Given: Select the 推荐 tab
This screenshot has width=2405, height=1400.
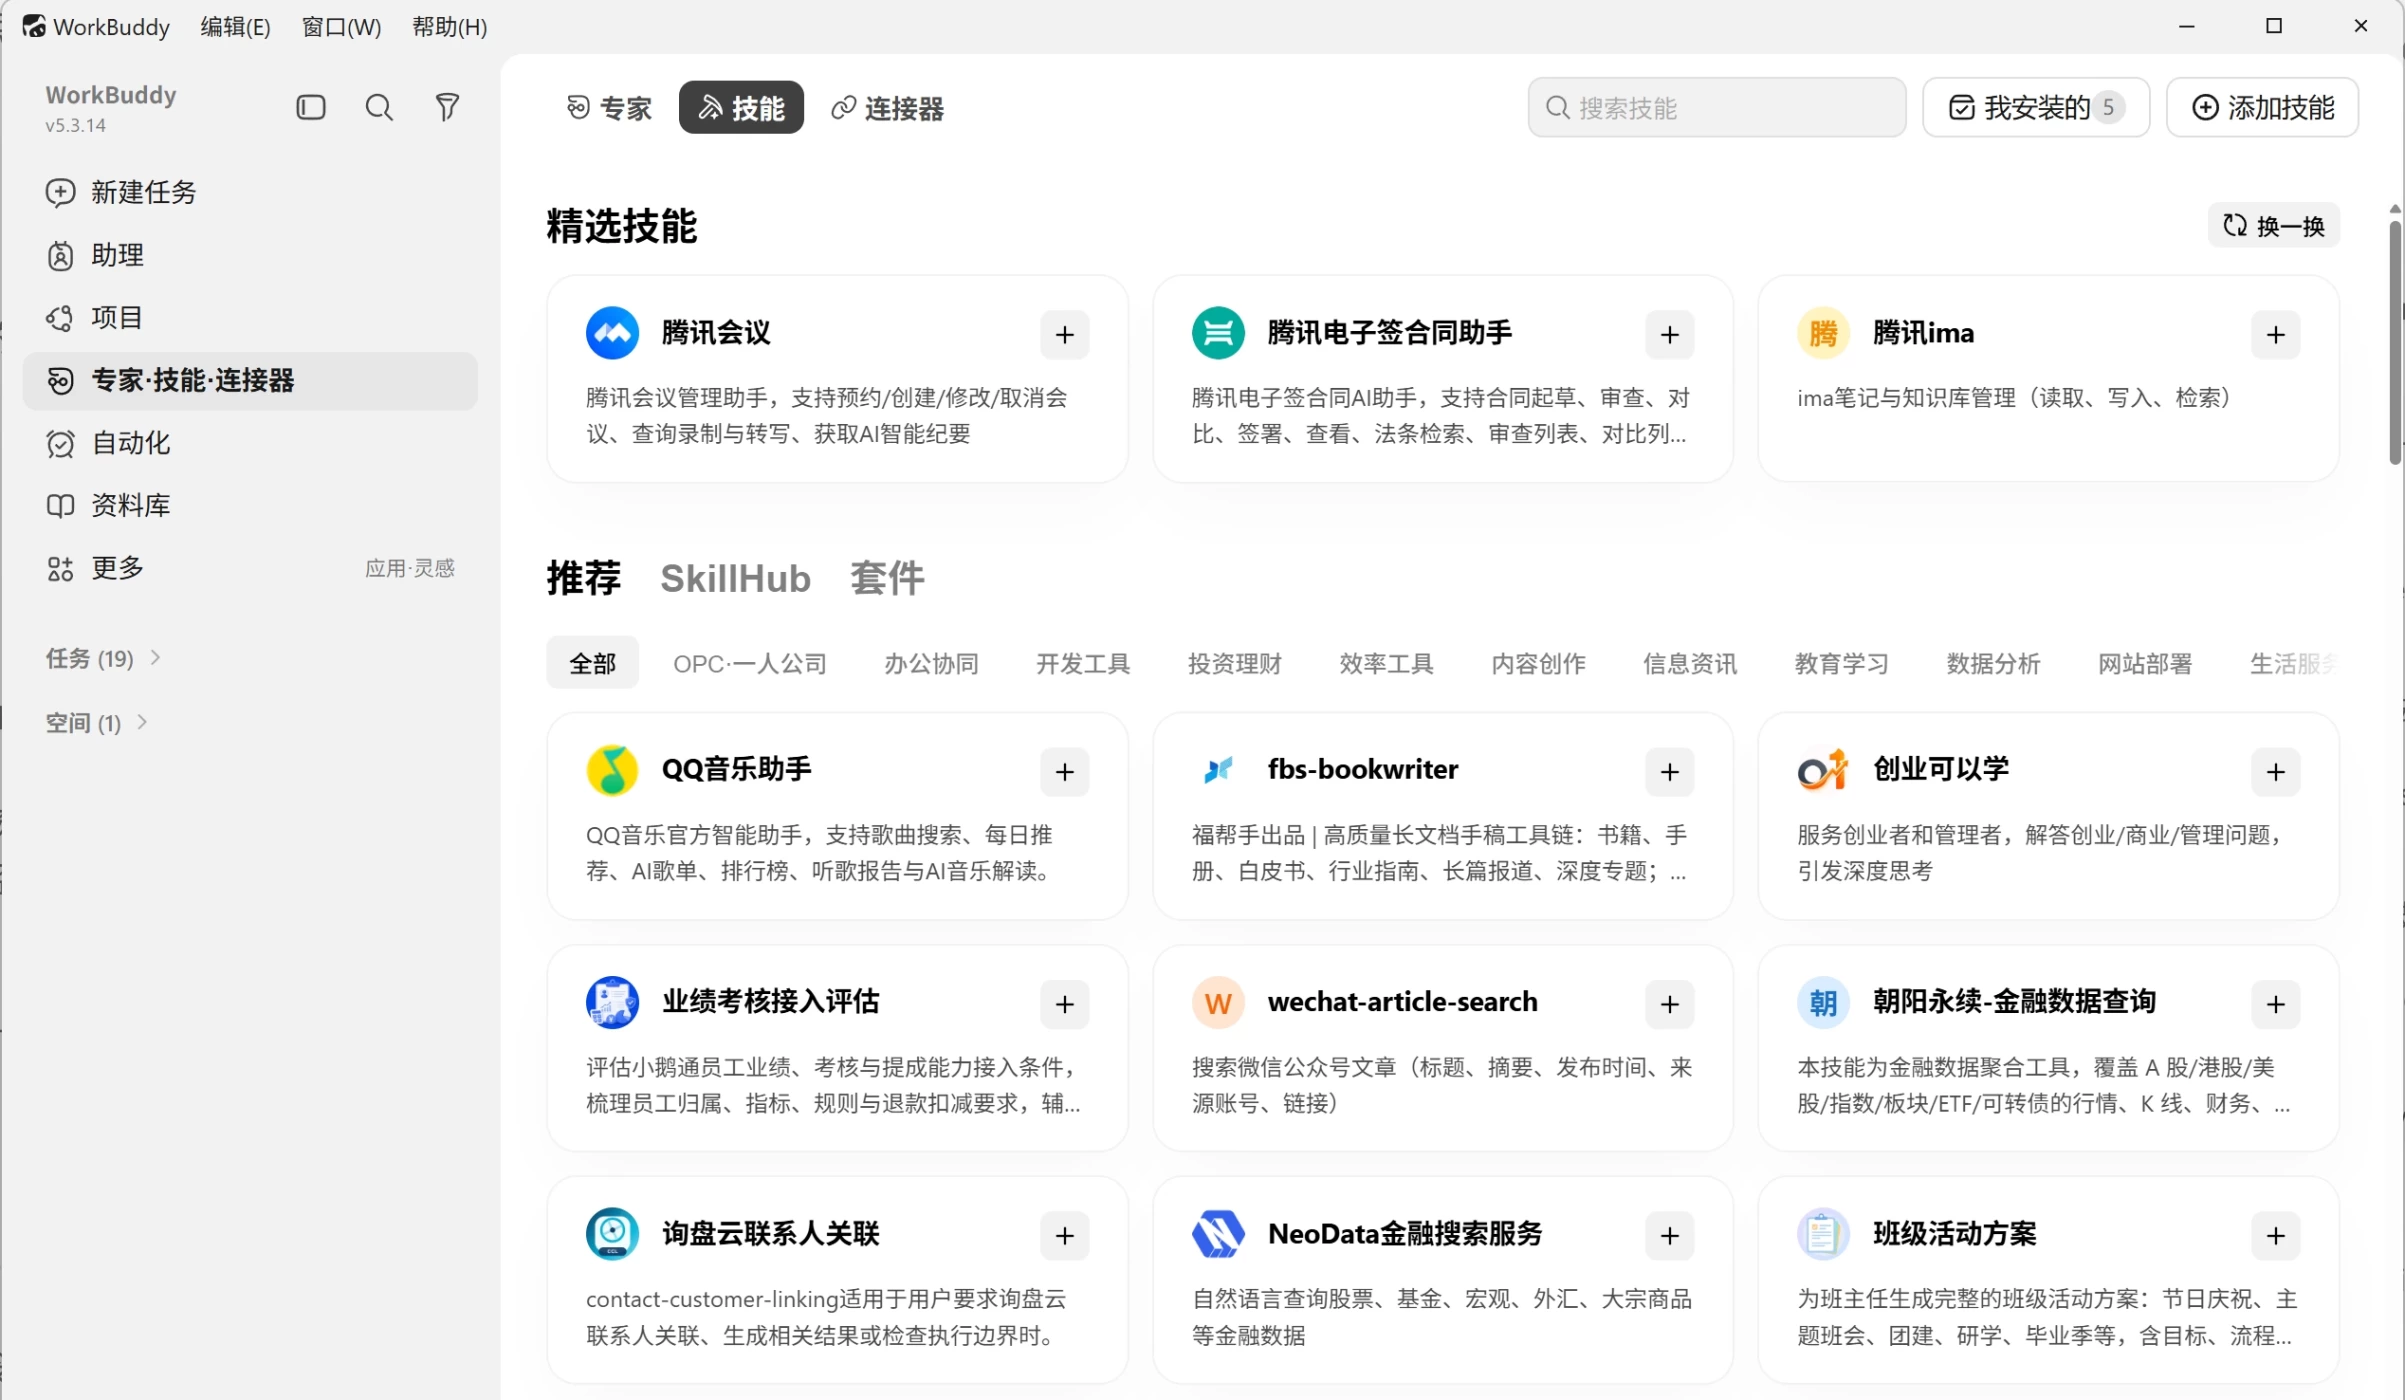Looking at the screenshot, I should 584,578.
